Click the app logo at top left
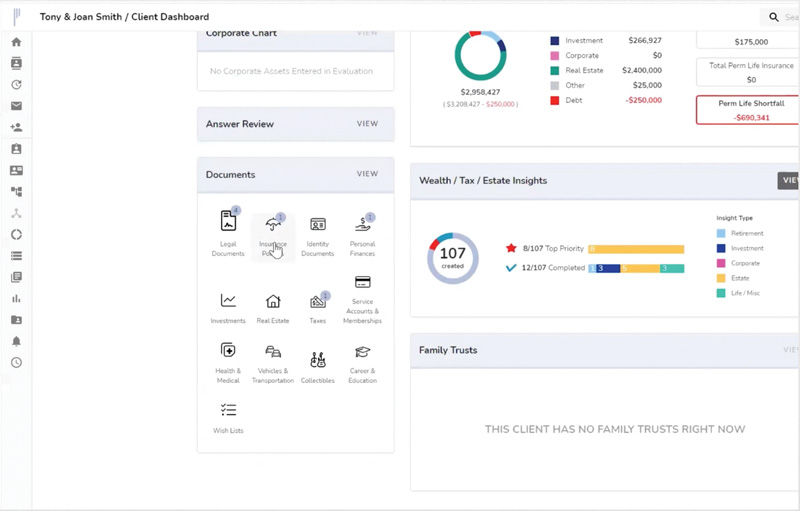The height and width of the screenshot is (511, 800). pos(17,16)
